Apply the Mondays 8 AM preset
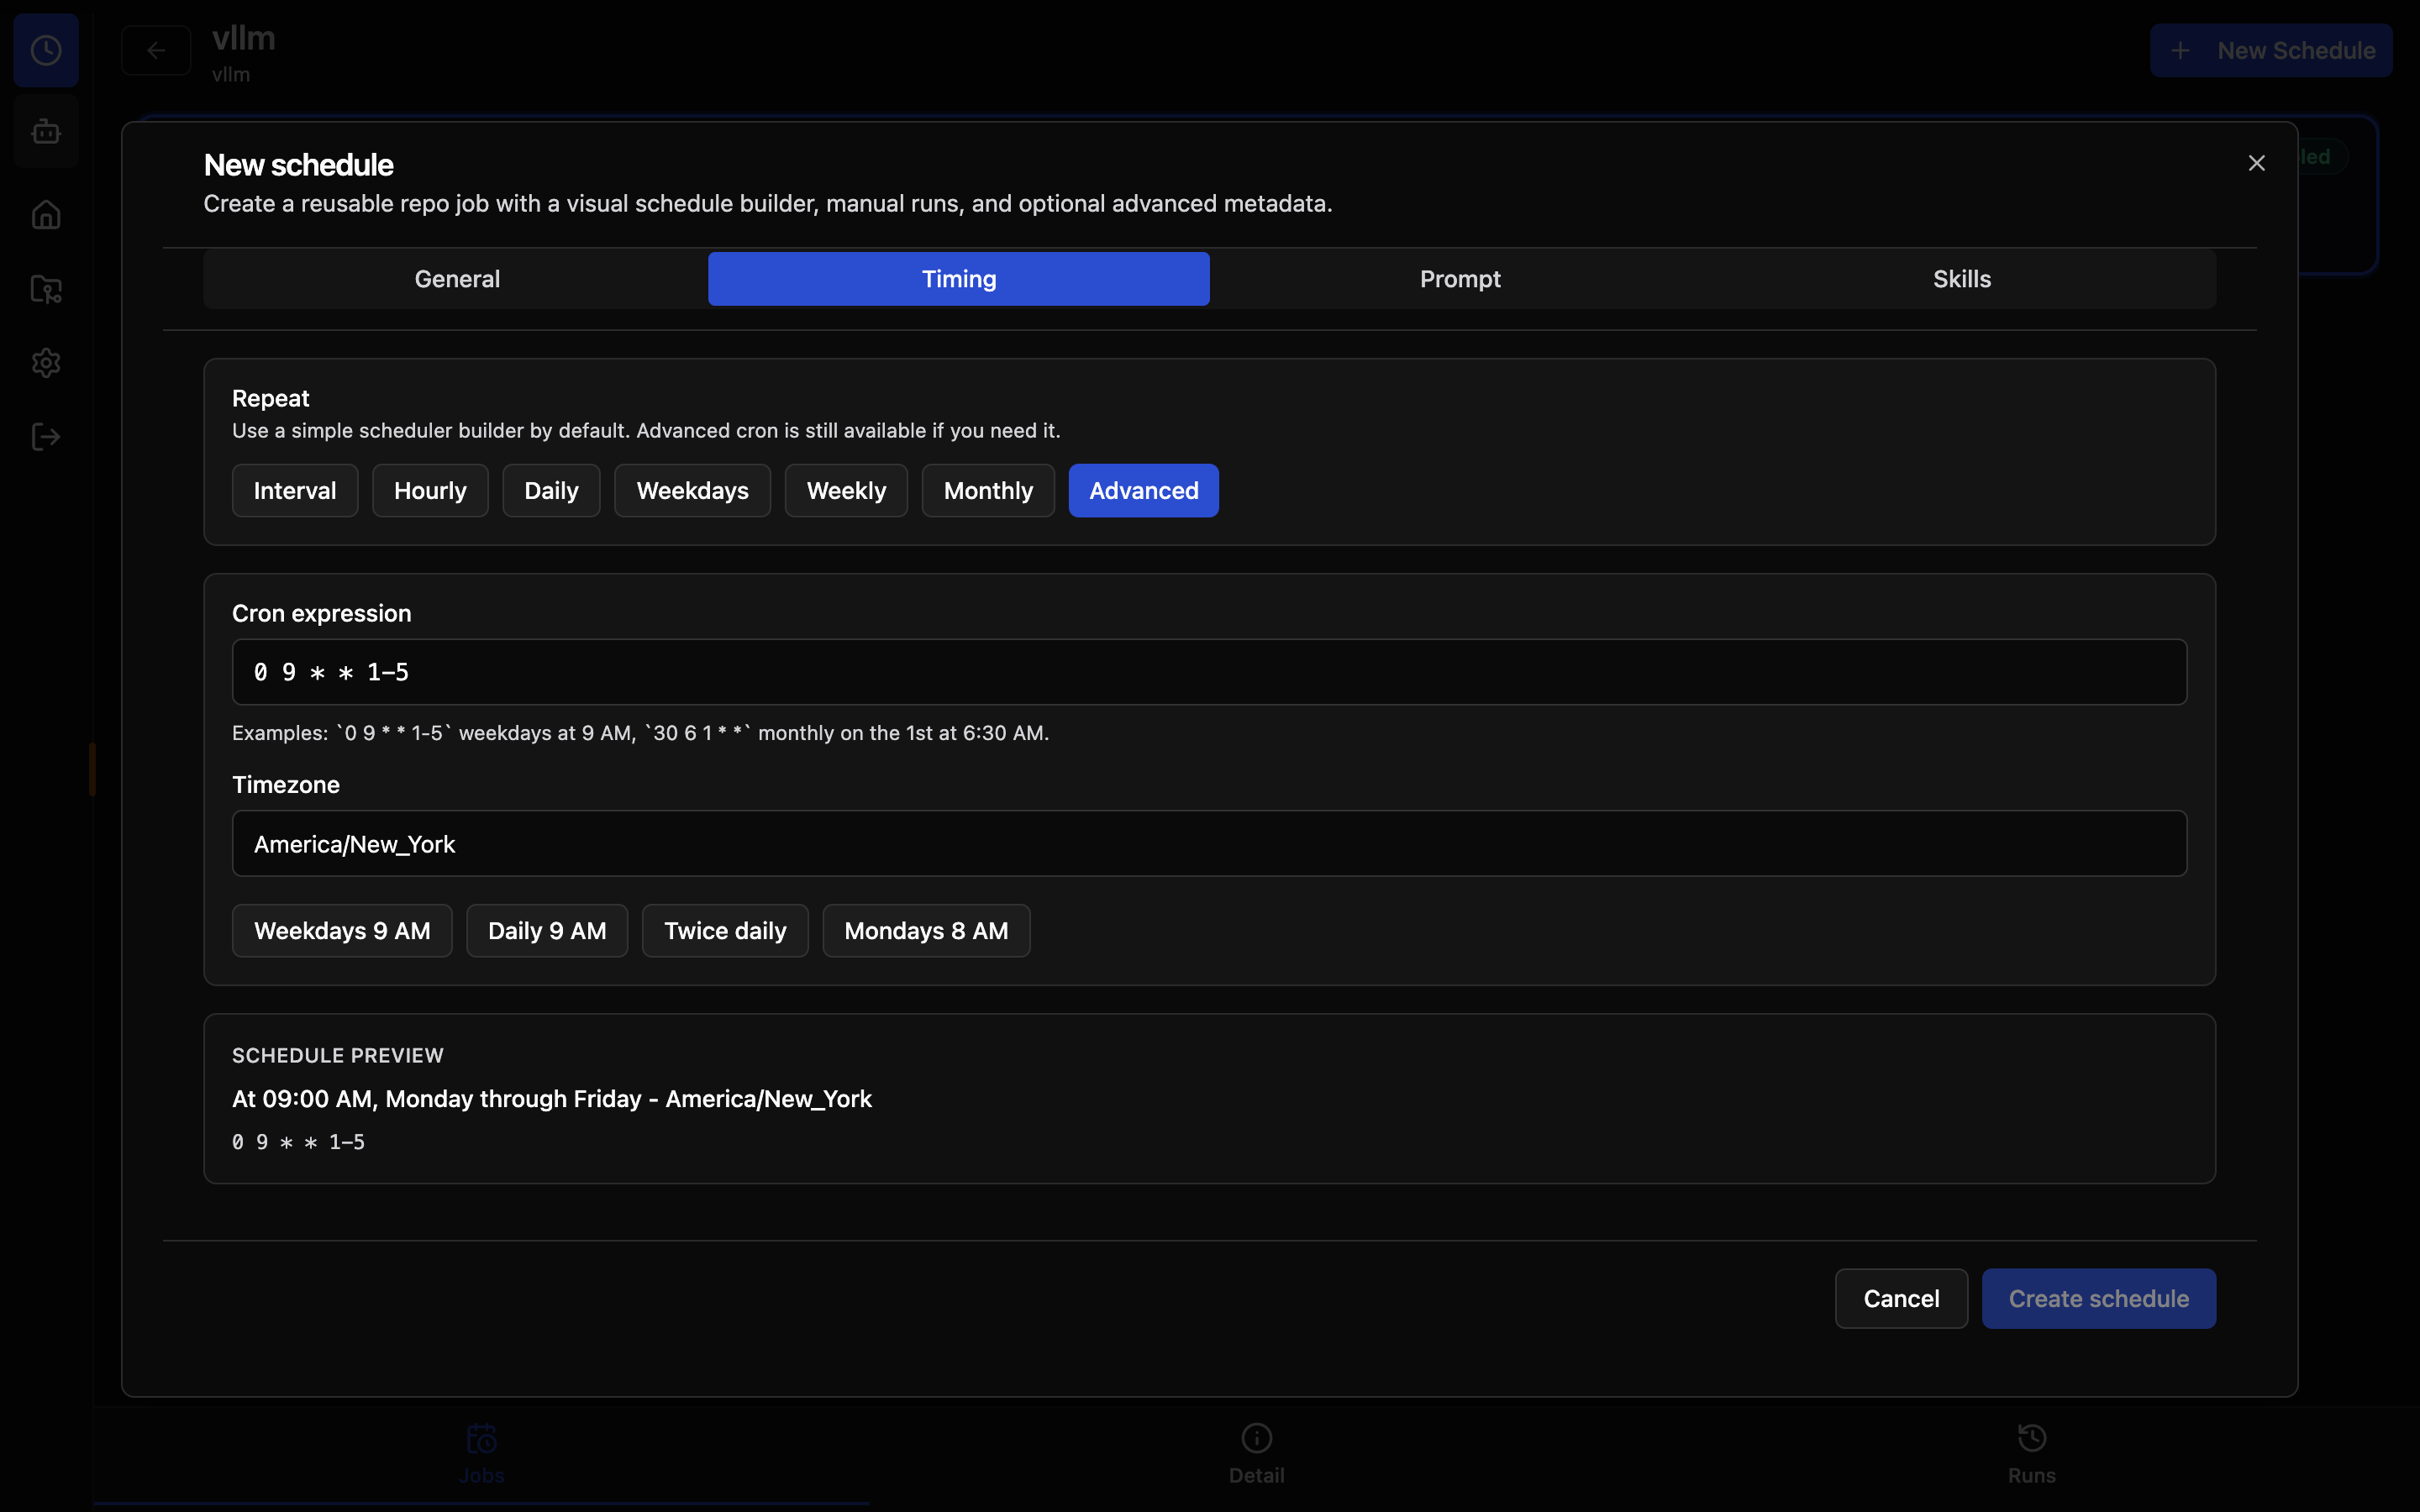Image resolution: width=2420 pixels, height=1512 pixels. click(926, 931)
